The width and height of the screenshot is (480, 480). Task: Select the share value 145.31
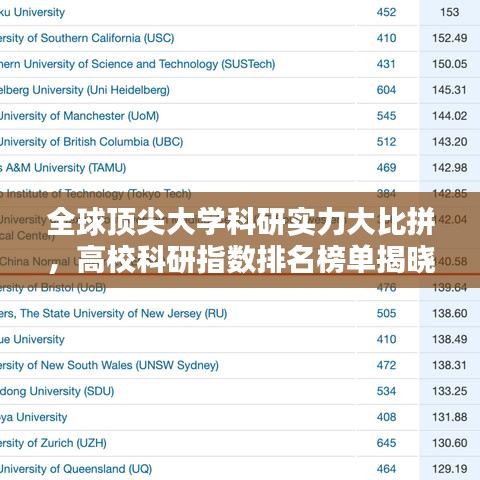450,90
